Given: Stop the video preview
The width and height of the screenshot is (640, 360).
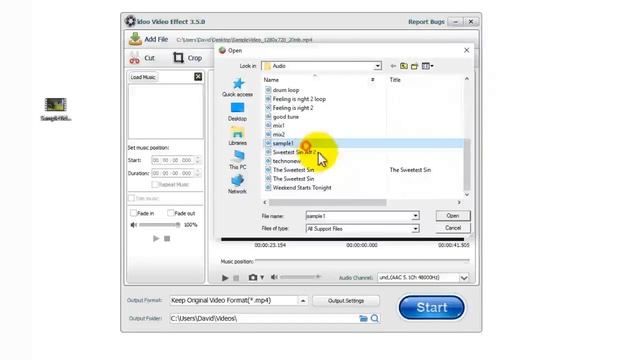Looking at the screenshot, I should click(236, 278).
